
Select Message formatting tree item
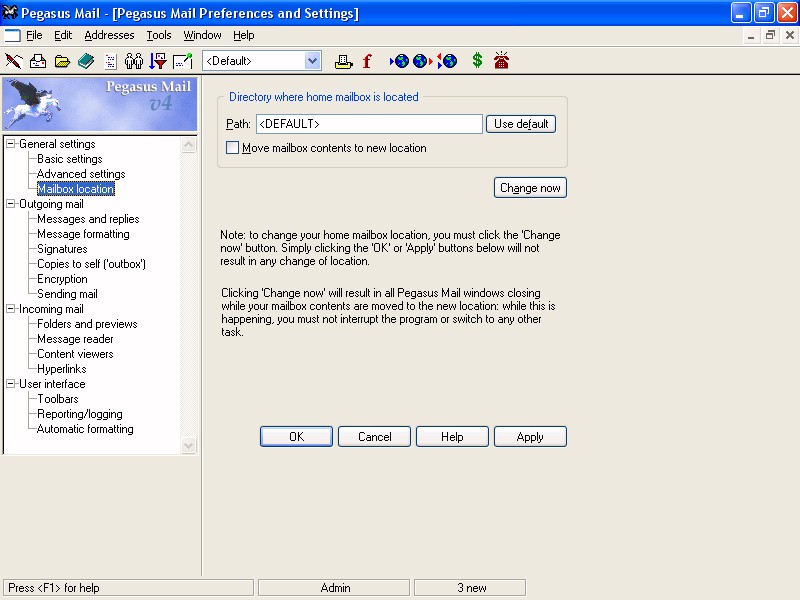pos(83,234)
